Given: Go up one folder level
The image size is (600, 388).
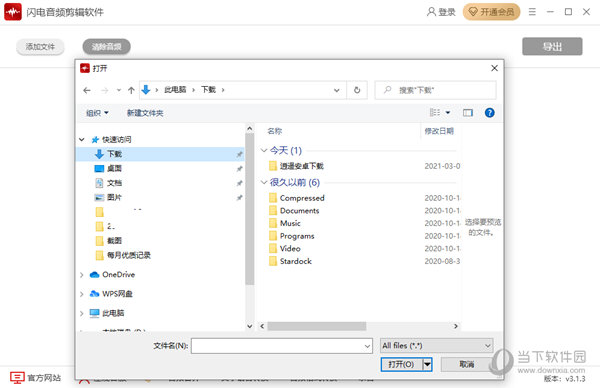Looking at the screenshot, I should pyautogui.click(x=131, y=90).
